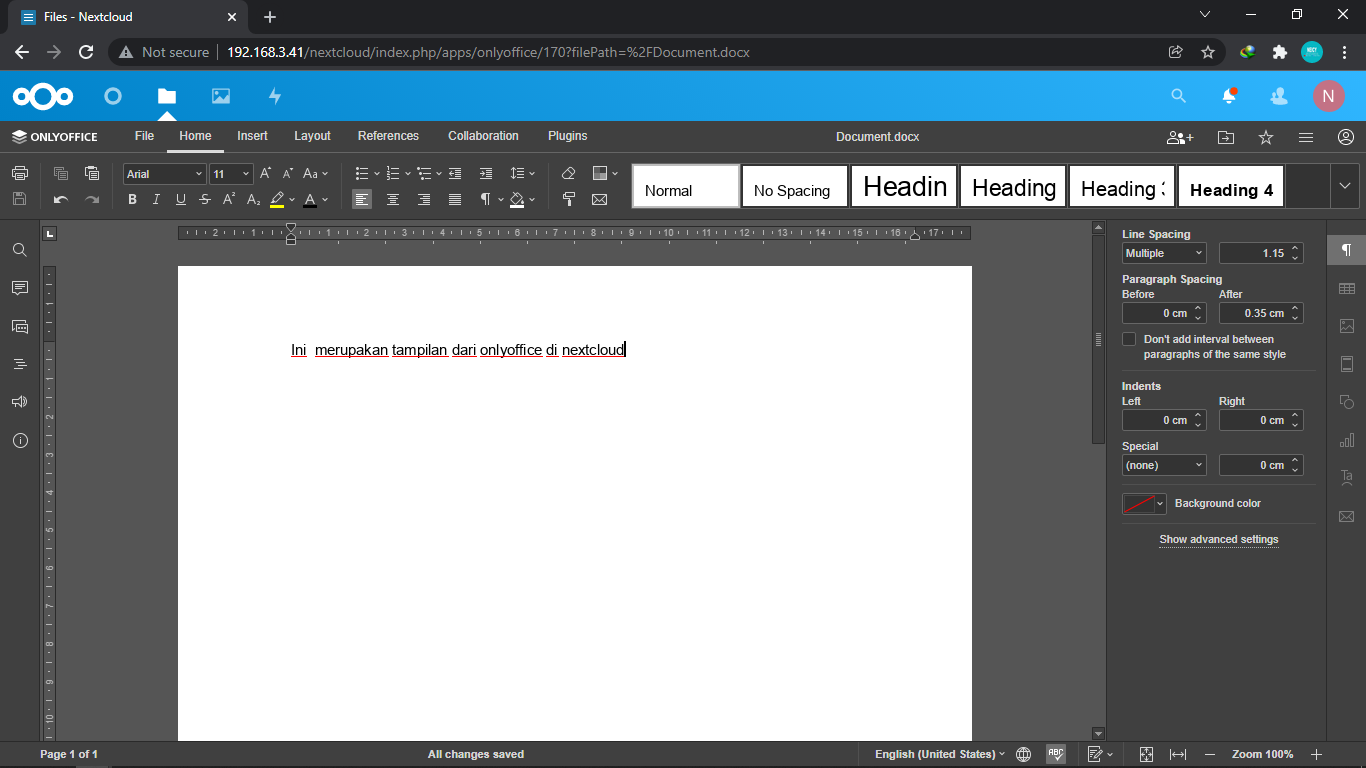
Task: Decrease paragraph indent
Action: [455, 173]
